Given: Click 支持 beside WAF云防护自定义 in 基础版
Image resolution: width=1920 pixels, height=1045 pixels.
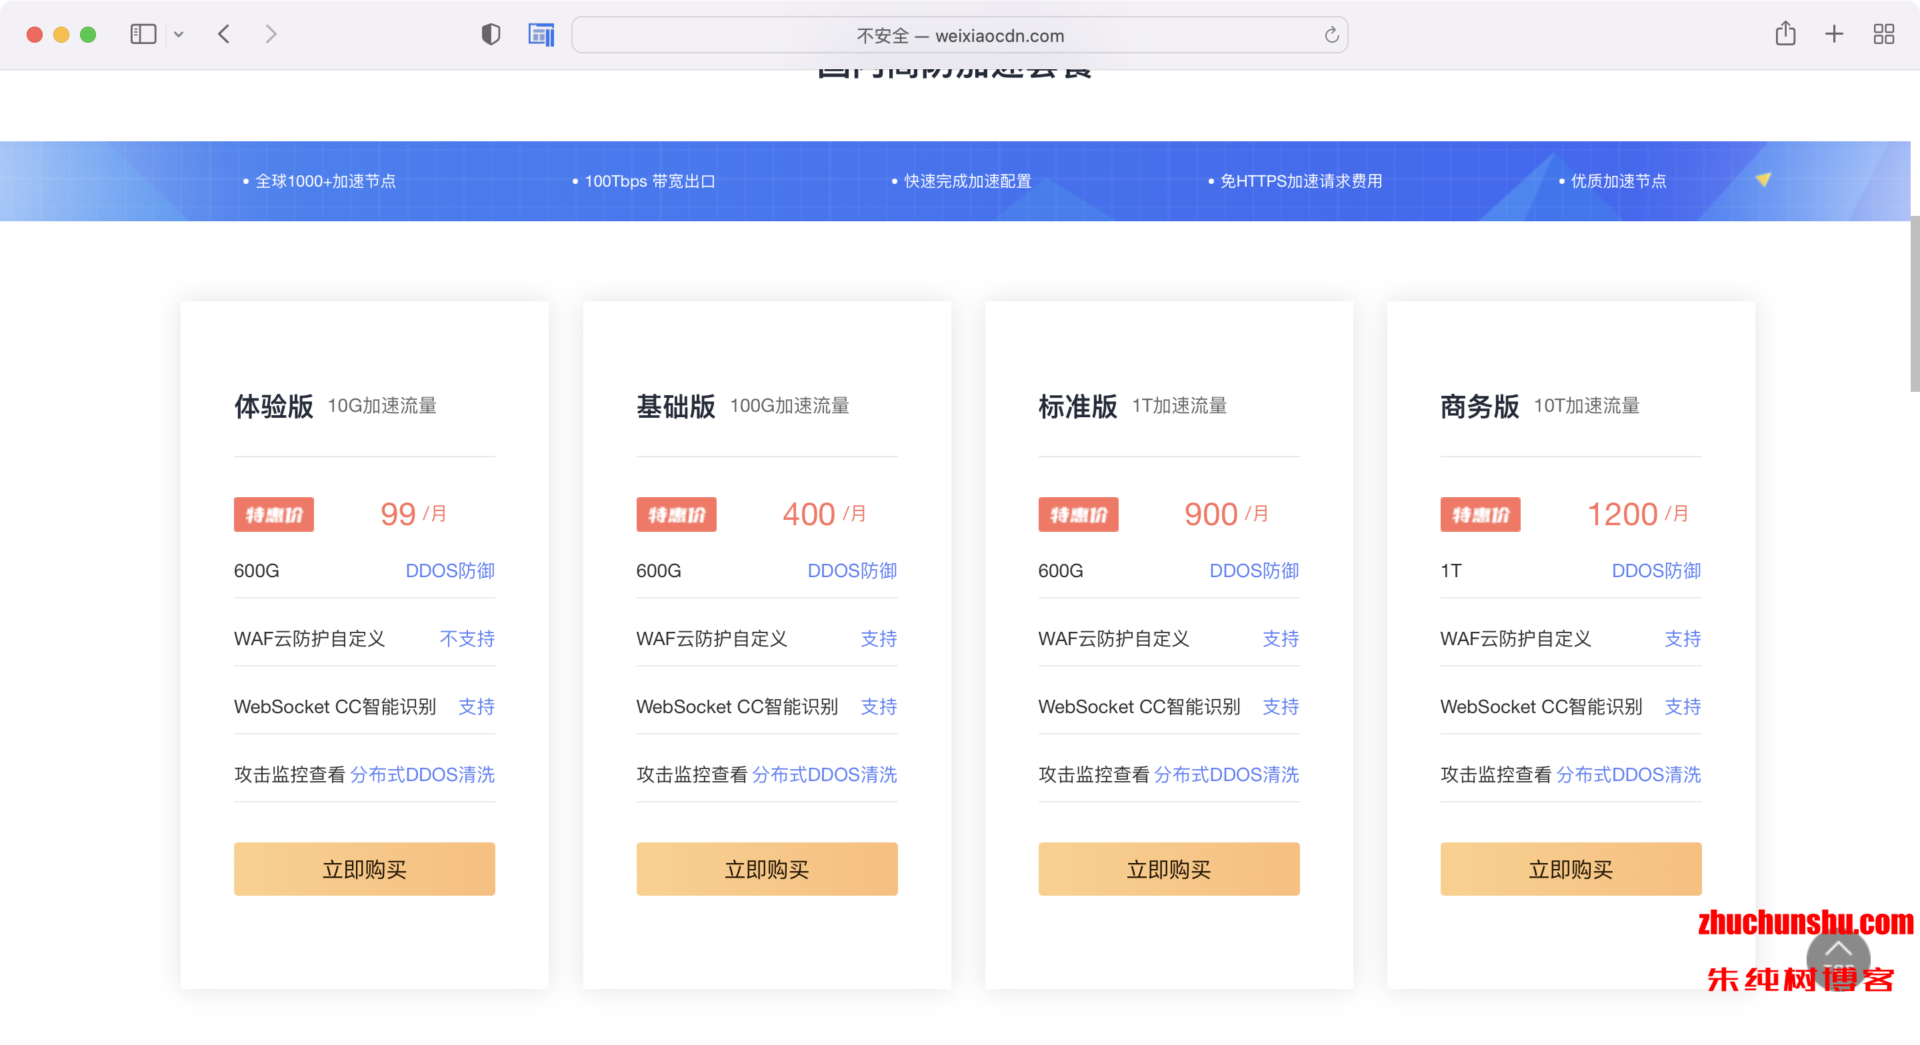Looking at the screenshot, I should click(x=879, y=639).
